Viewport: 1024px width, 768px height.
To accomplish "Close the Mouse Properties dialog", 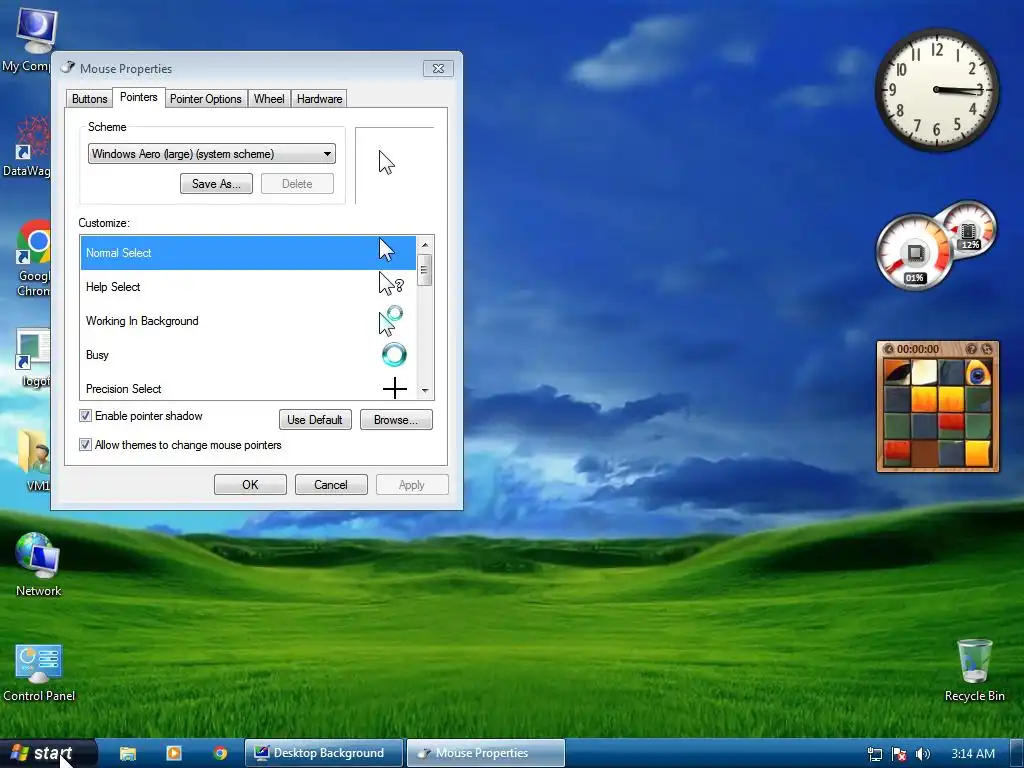I will coord(438,69).
